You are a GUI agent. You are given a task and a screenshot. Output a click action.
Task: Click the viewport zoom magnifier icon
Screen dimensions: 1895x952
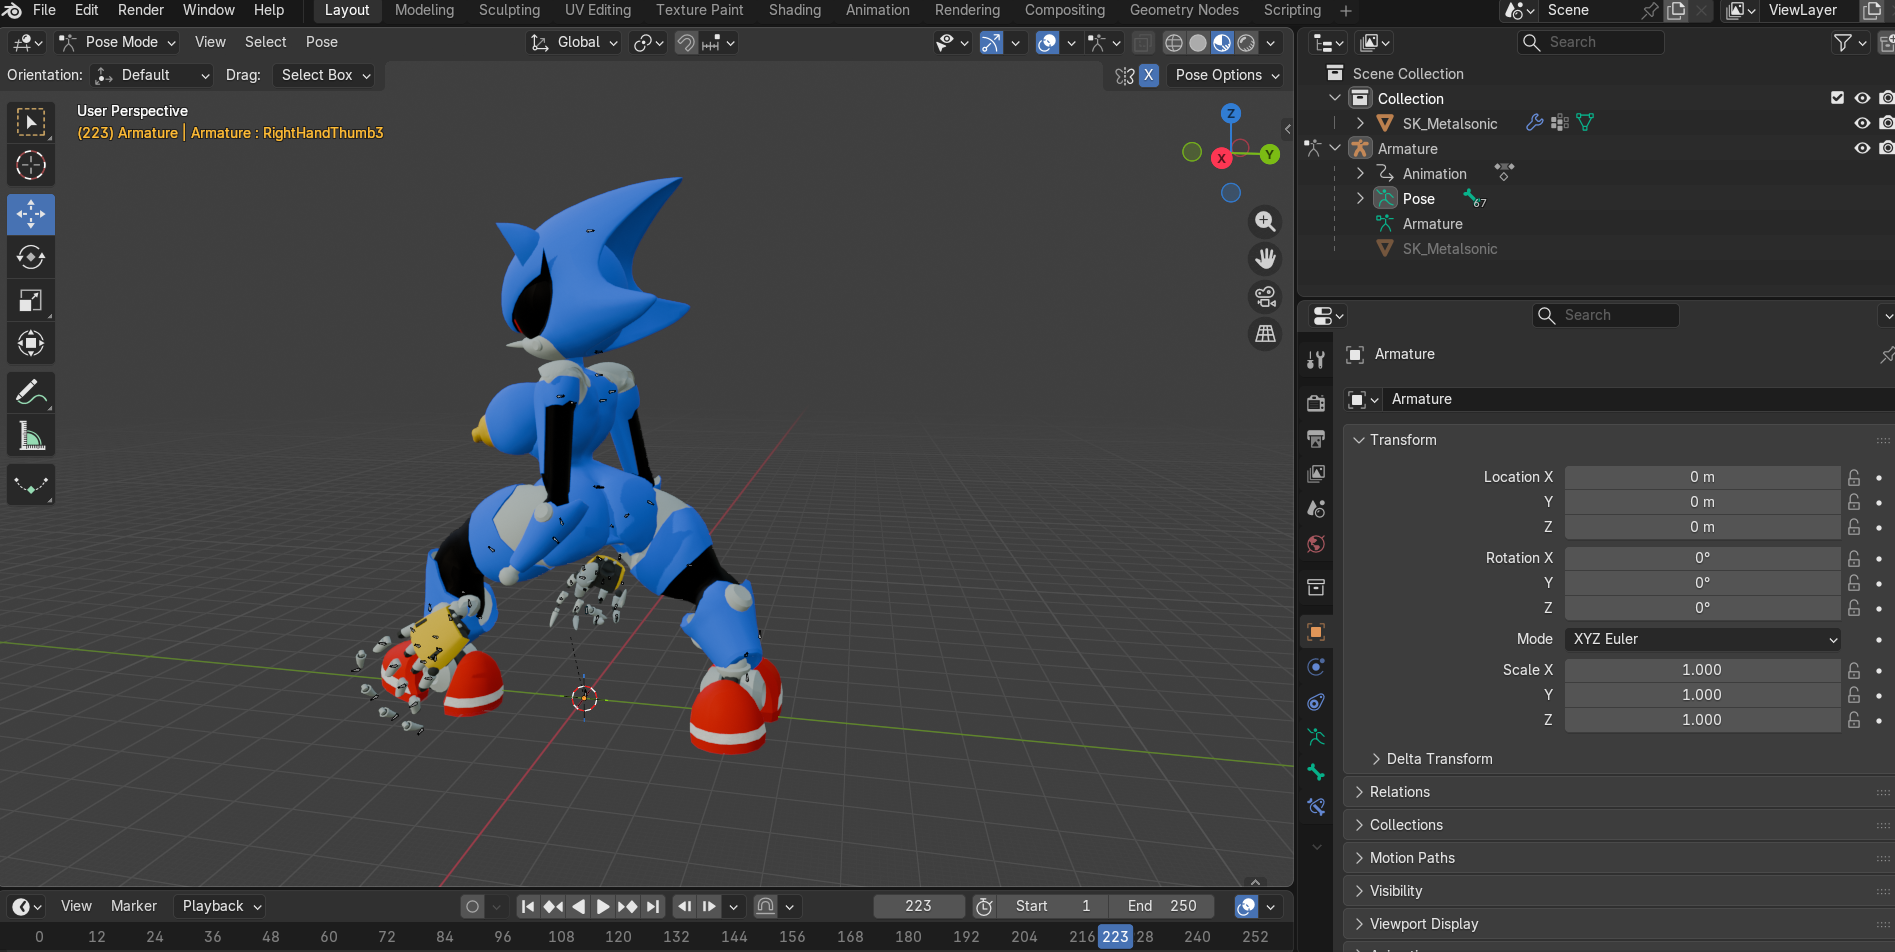[x=1266, y=221]
